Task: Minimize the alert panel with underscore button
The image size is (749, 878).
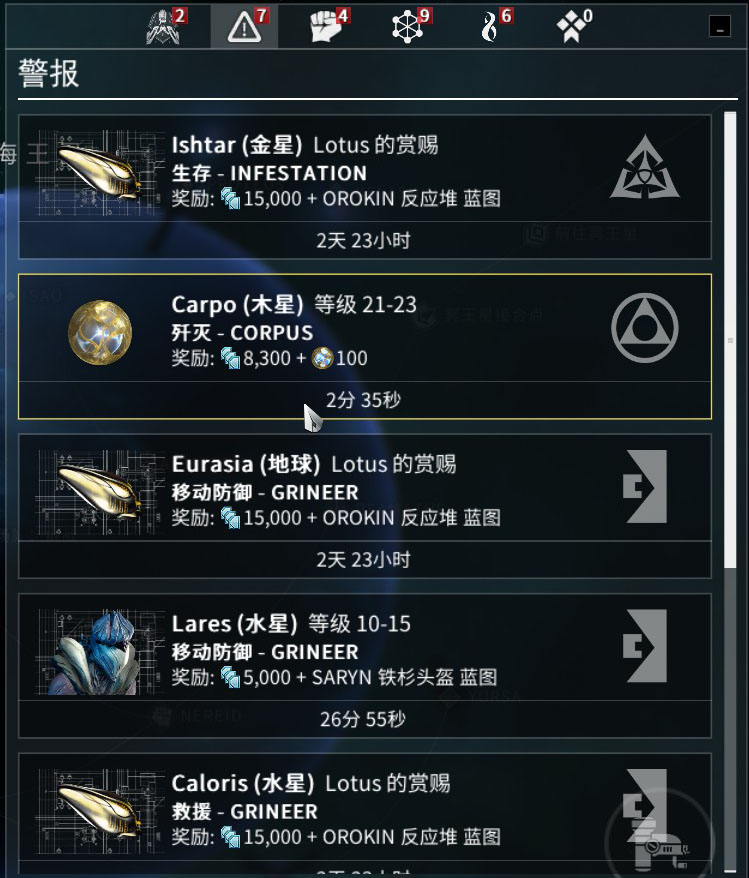Action: click(719, 26)
